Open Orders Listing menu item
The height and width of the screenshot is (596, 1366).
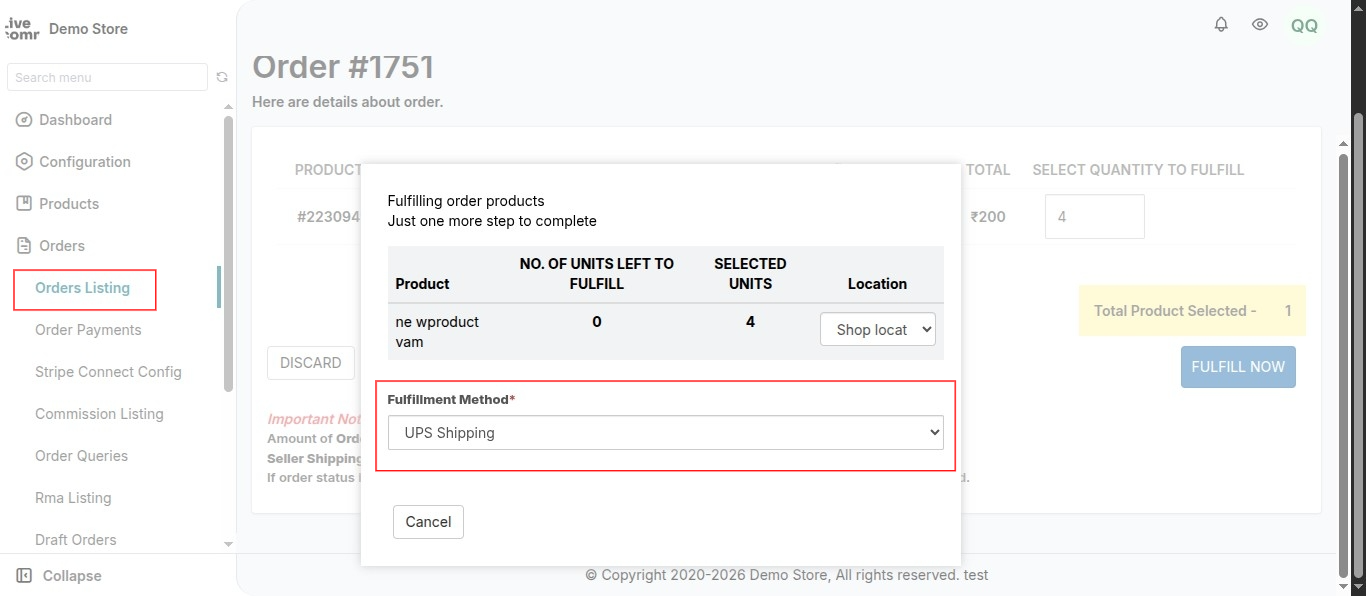83,288
